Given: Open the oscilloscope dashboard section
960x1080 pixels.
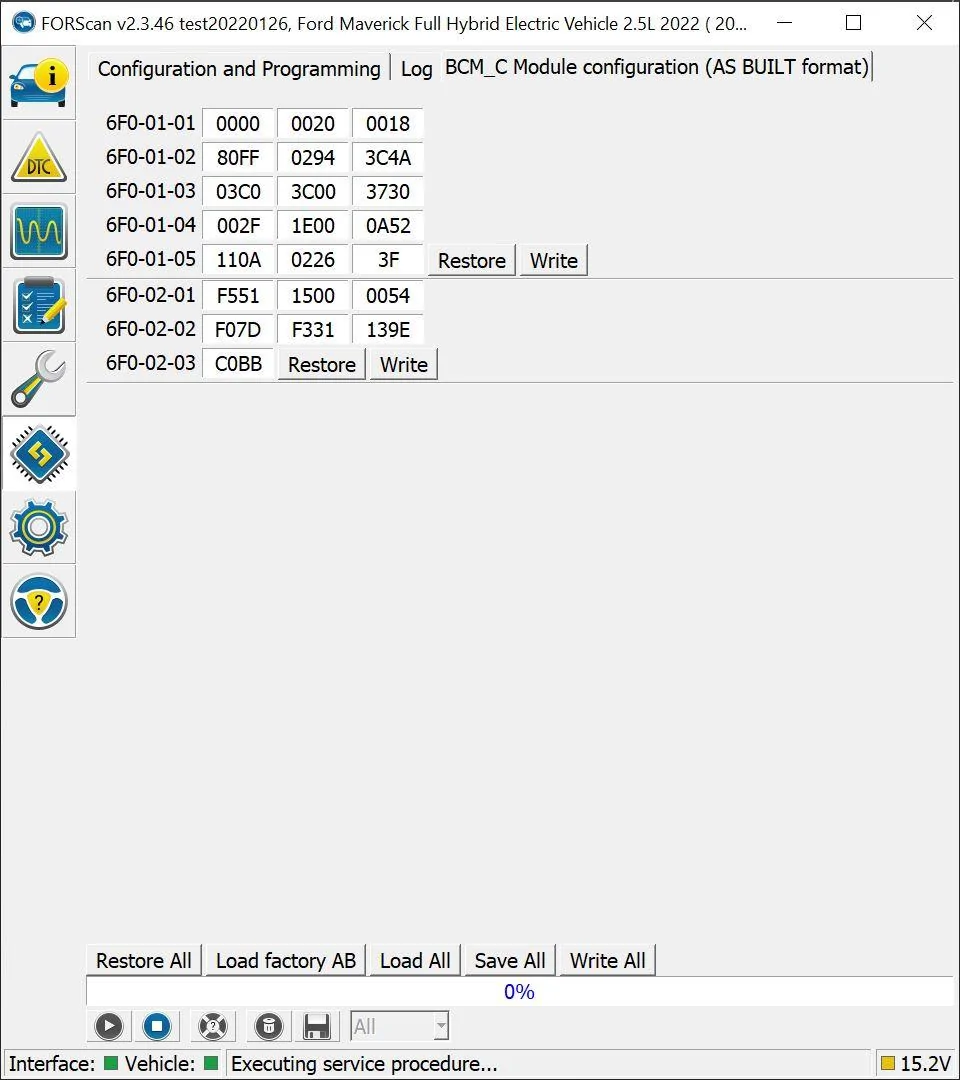Looking at the screenshot, I should click(x=39, y=231).
